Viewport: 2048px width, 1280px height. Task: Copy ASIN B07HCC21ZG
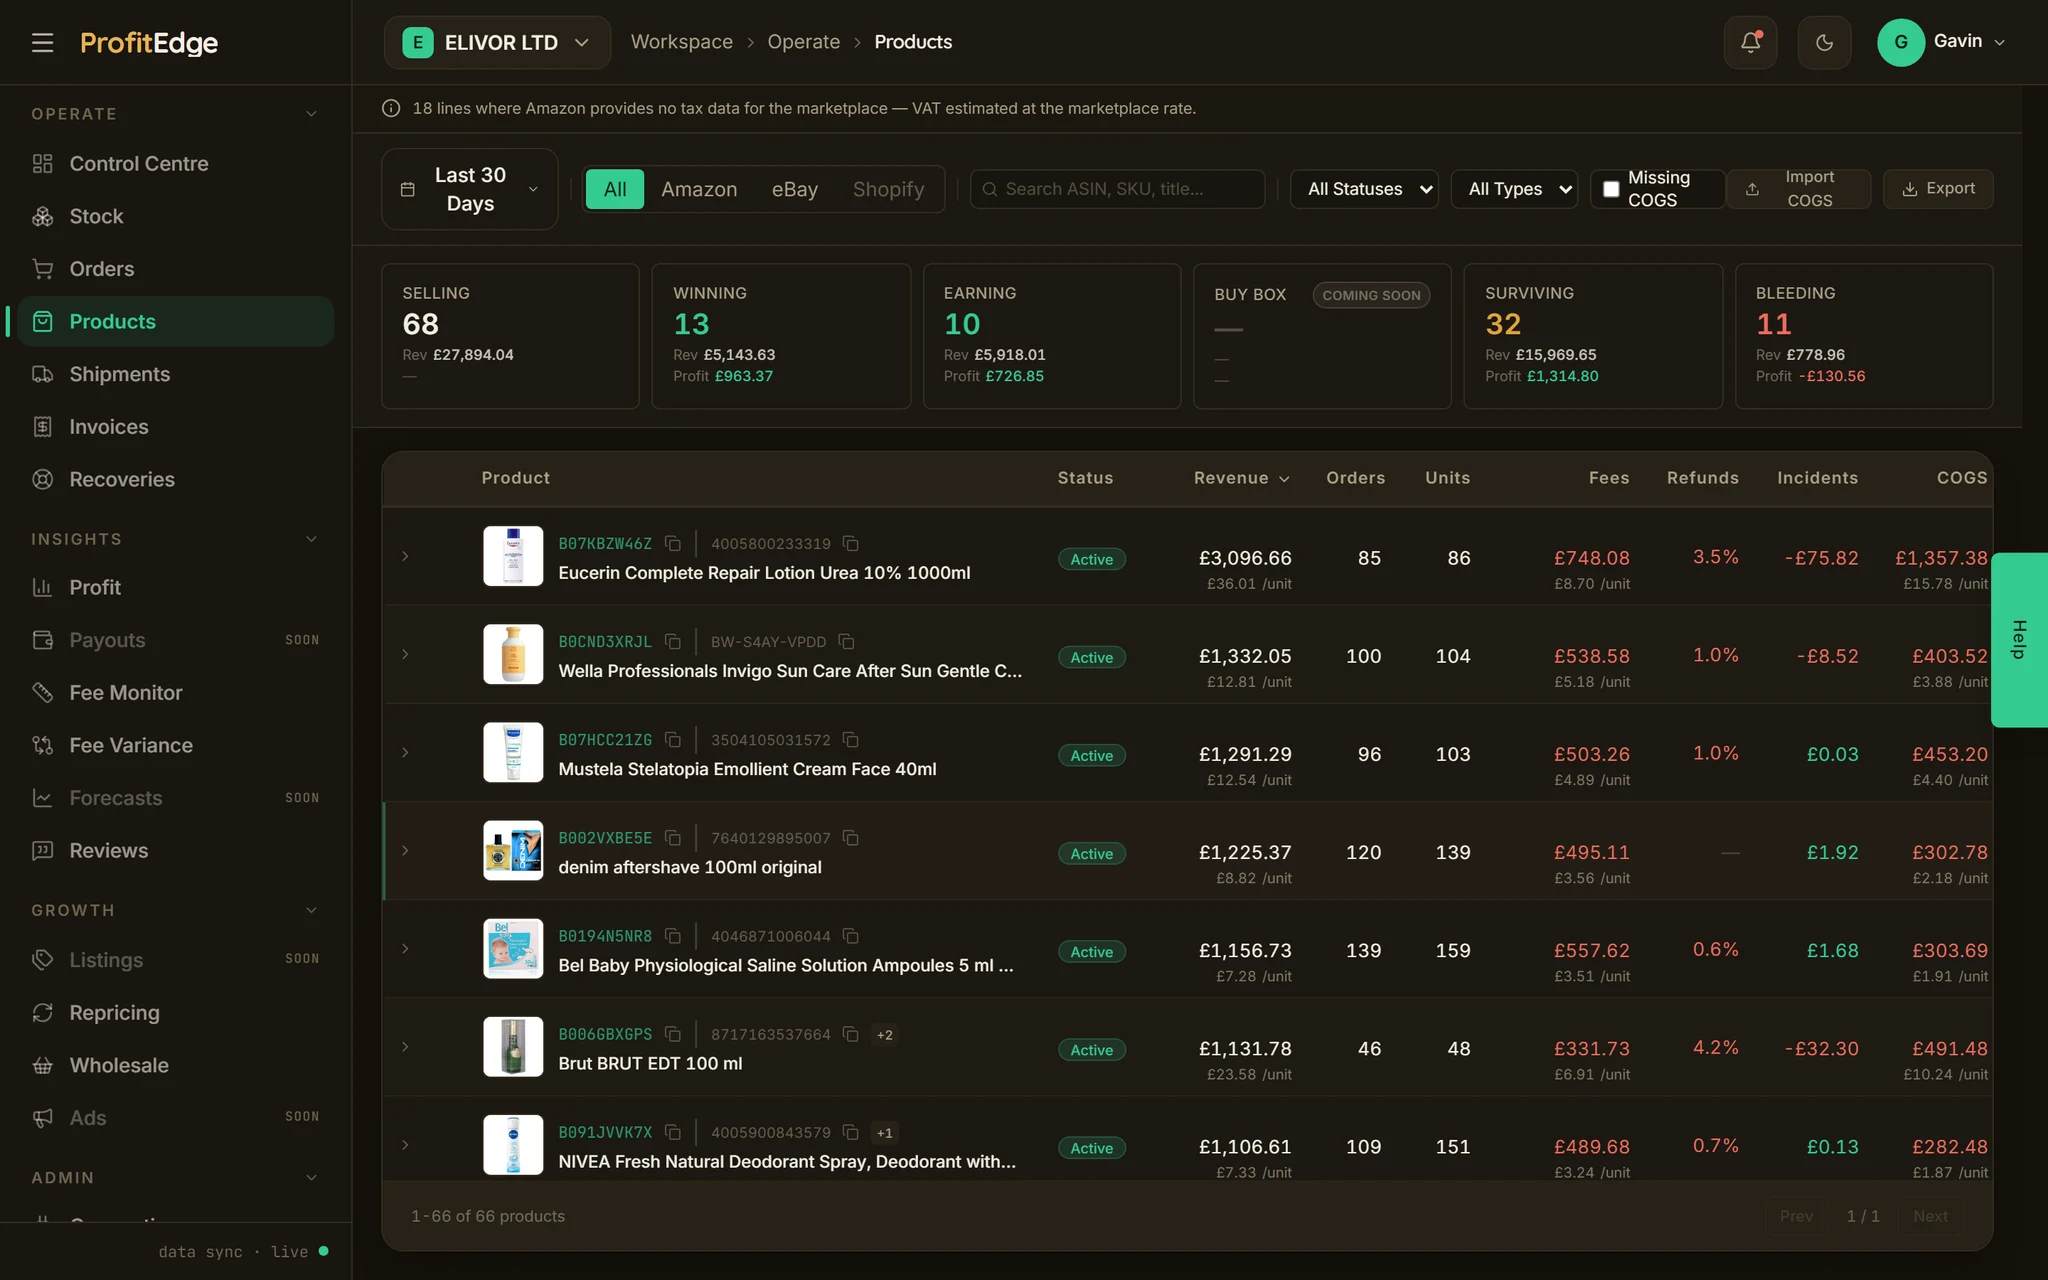click(x=673, y=739)
